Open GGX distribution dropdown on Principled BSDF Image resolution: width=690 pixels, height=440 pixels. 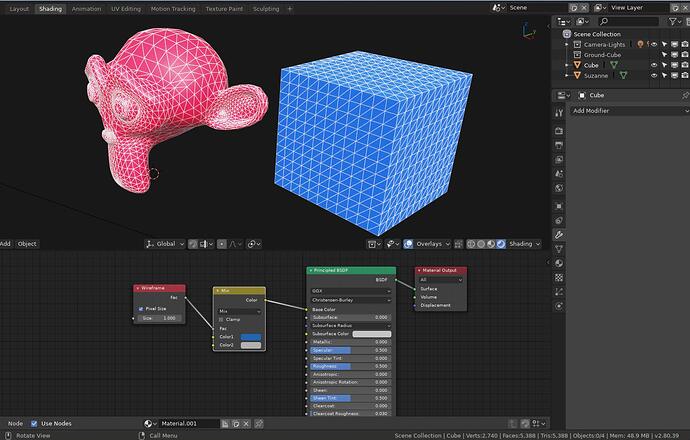(351, 291)
